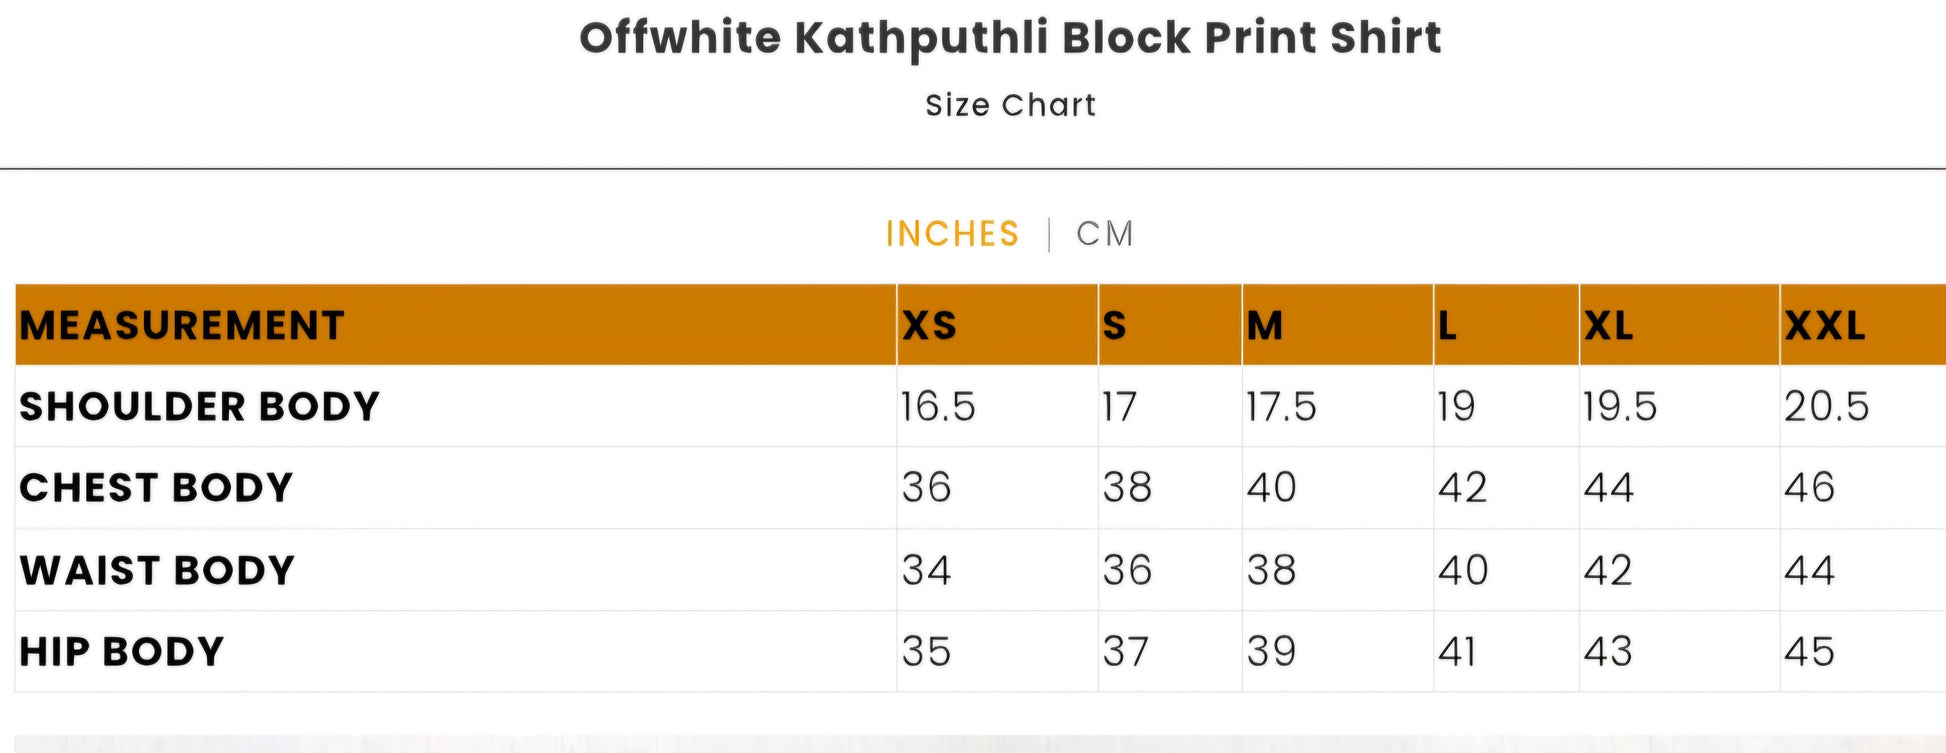
Task: Click the 20.5 shoulder value for XXL
Action: click(1826, 407)
